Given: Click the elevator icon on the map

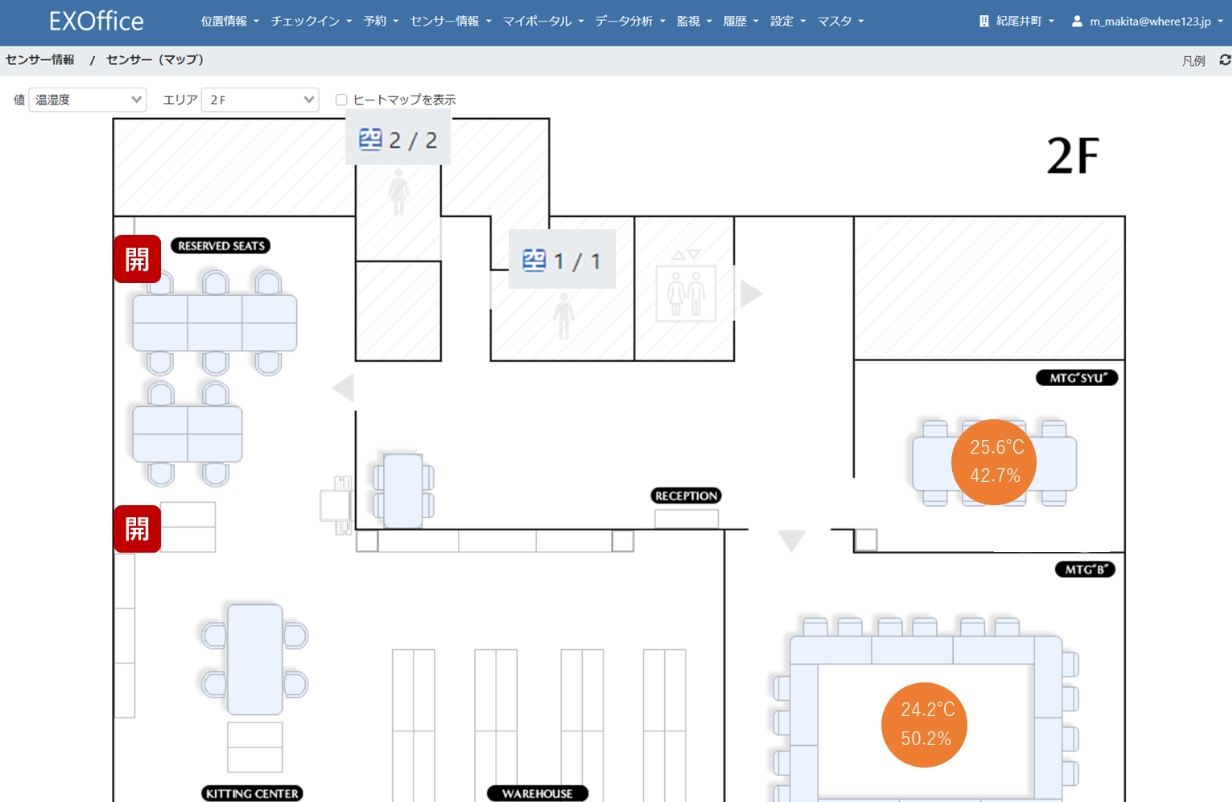Looking at the screenshot, I should (x=685, y=292).
